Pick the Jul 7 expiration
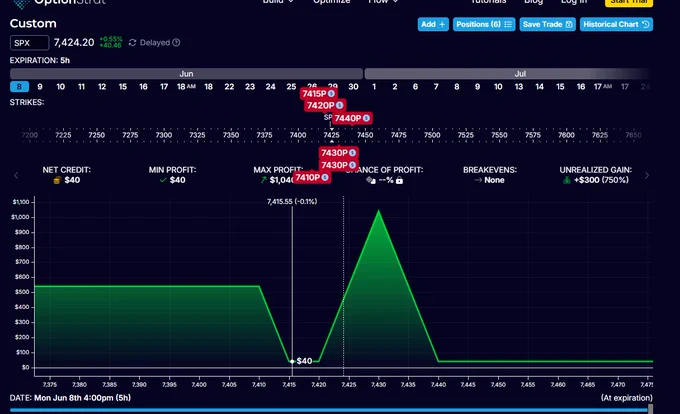The image size is (680, 414). 436,87
